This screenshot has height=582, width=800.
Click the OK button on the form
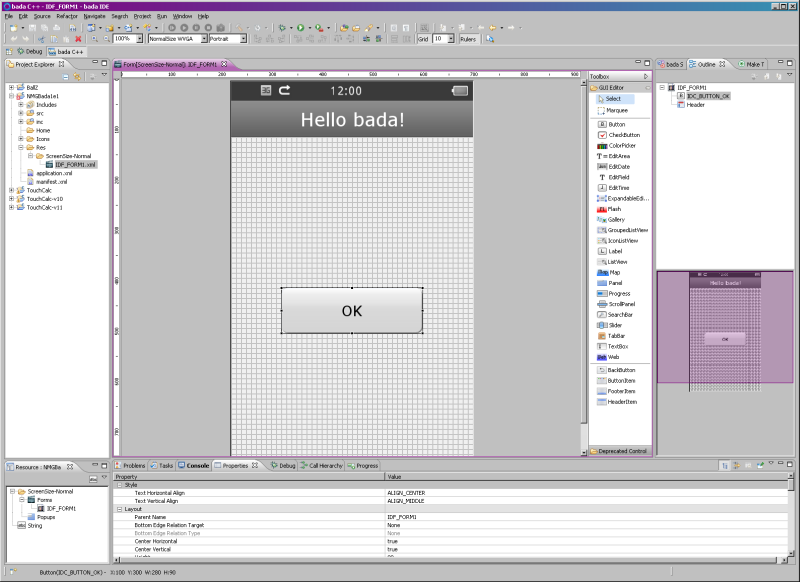pyautogui.click(x=351, y=311)
